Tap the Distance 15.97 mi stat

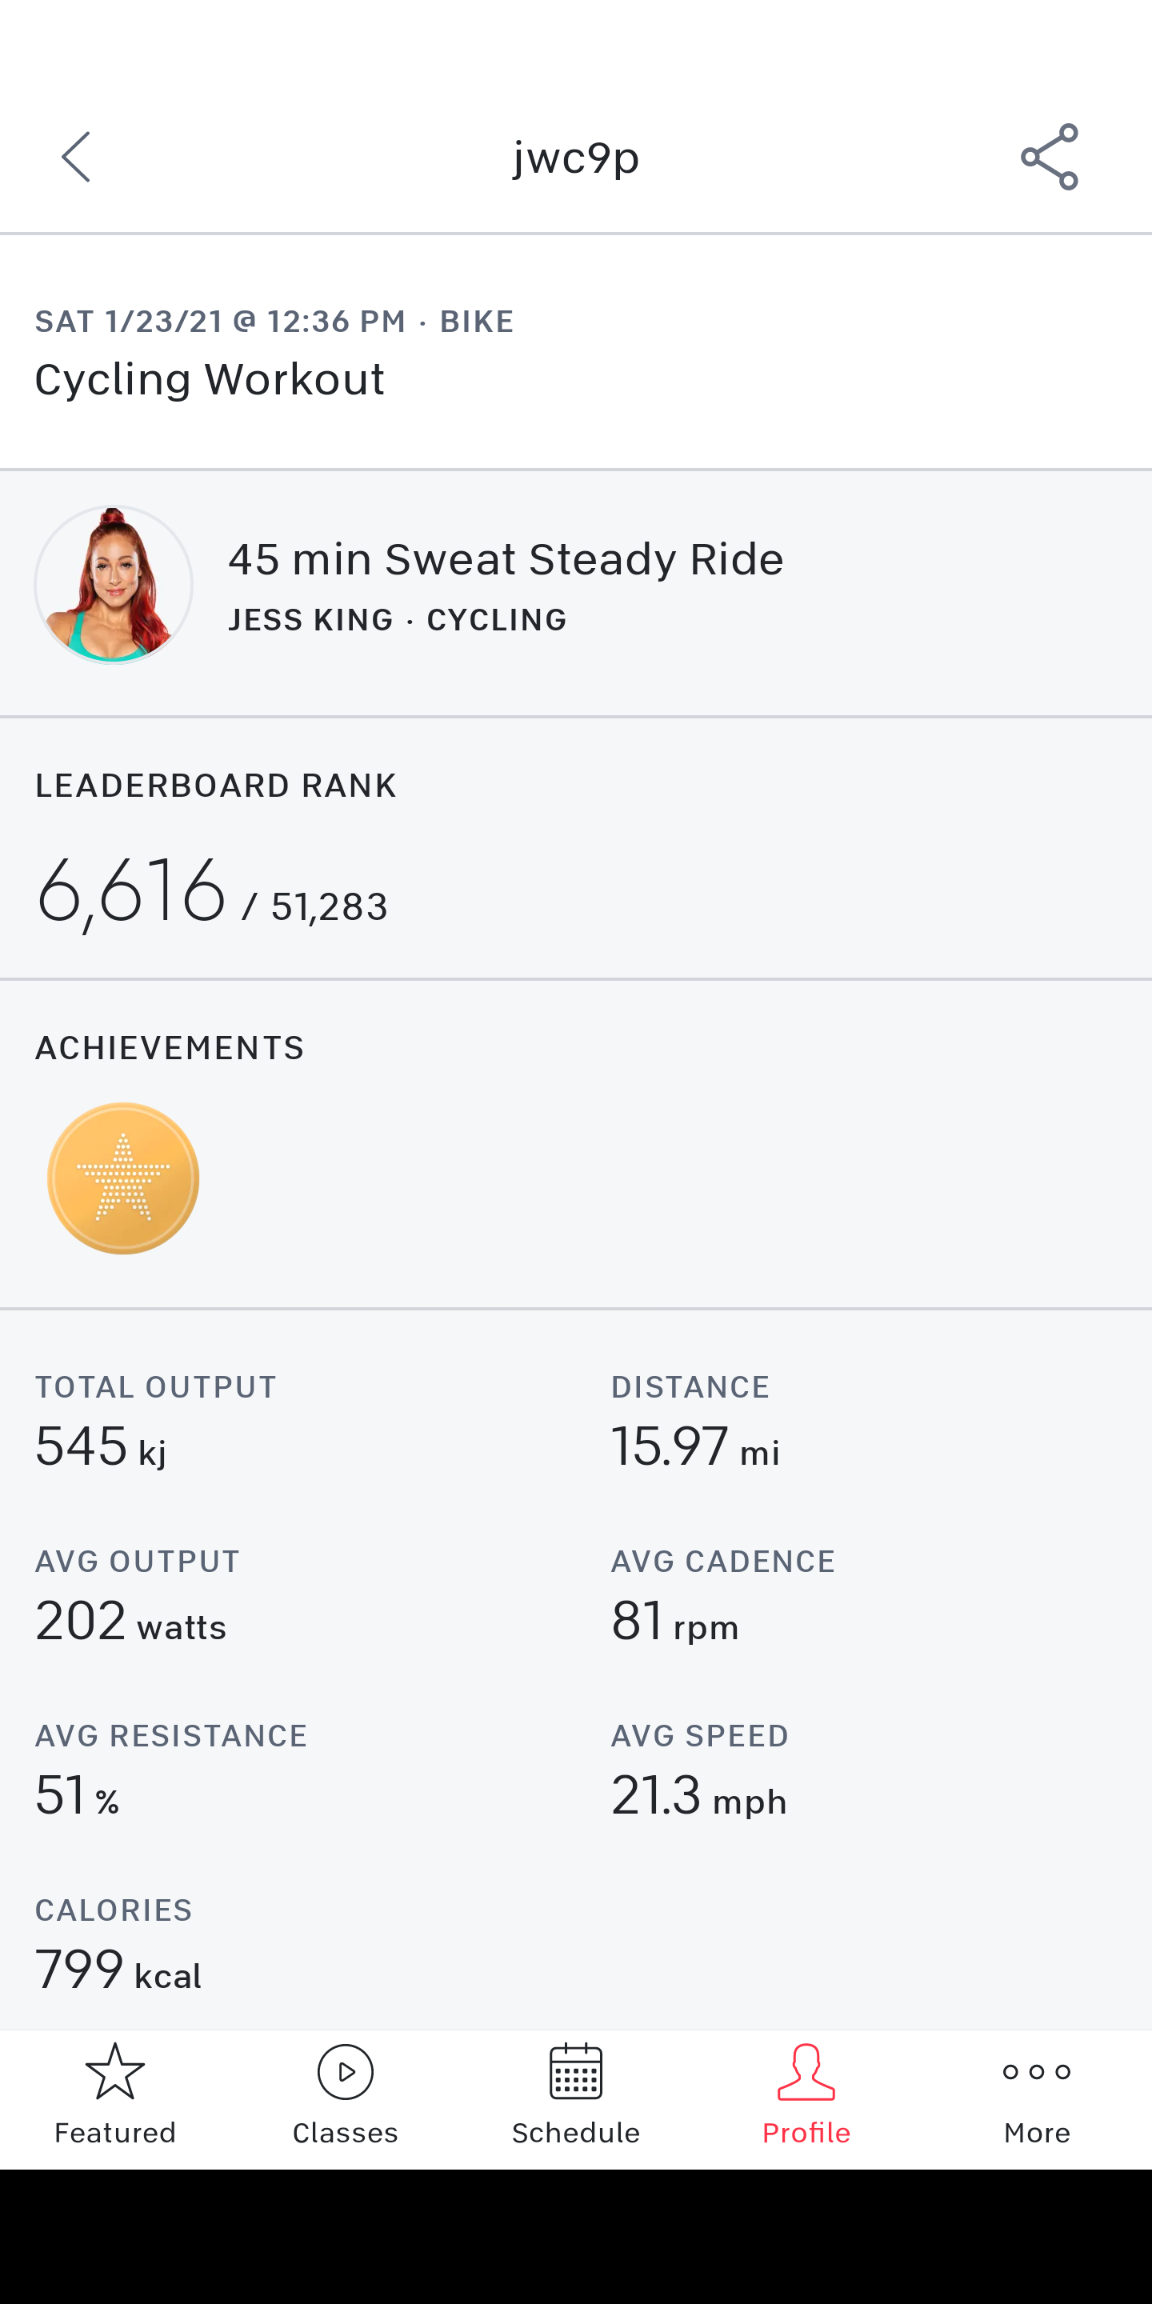695,1446
